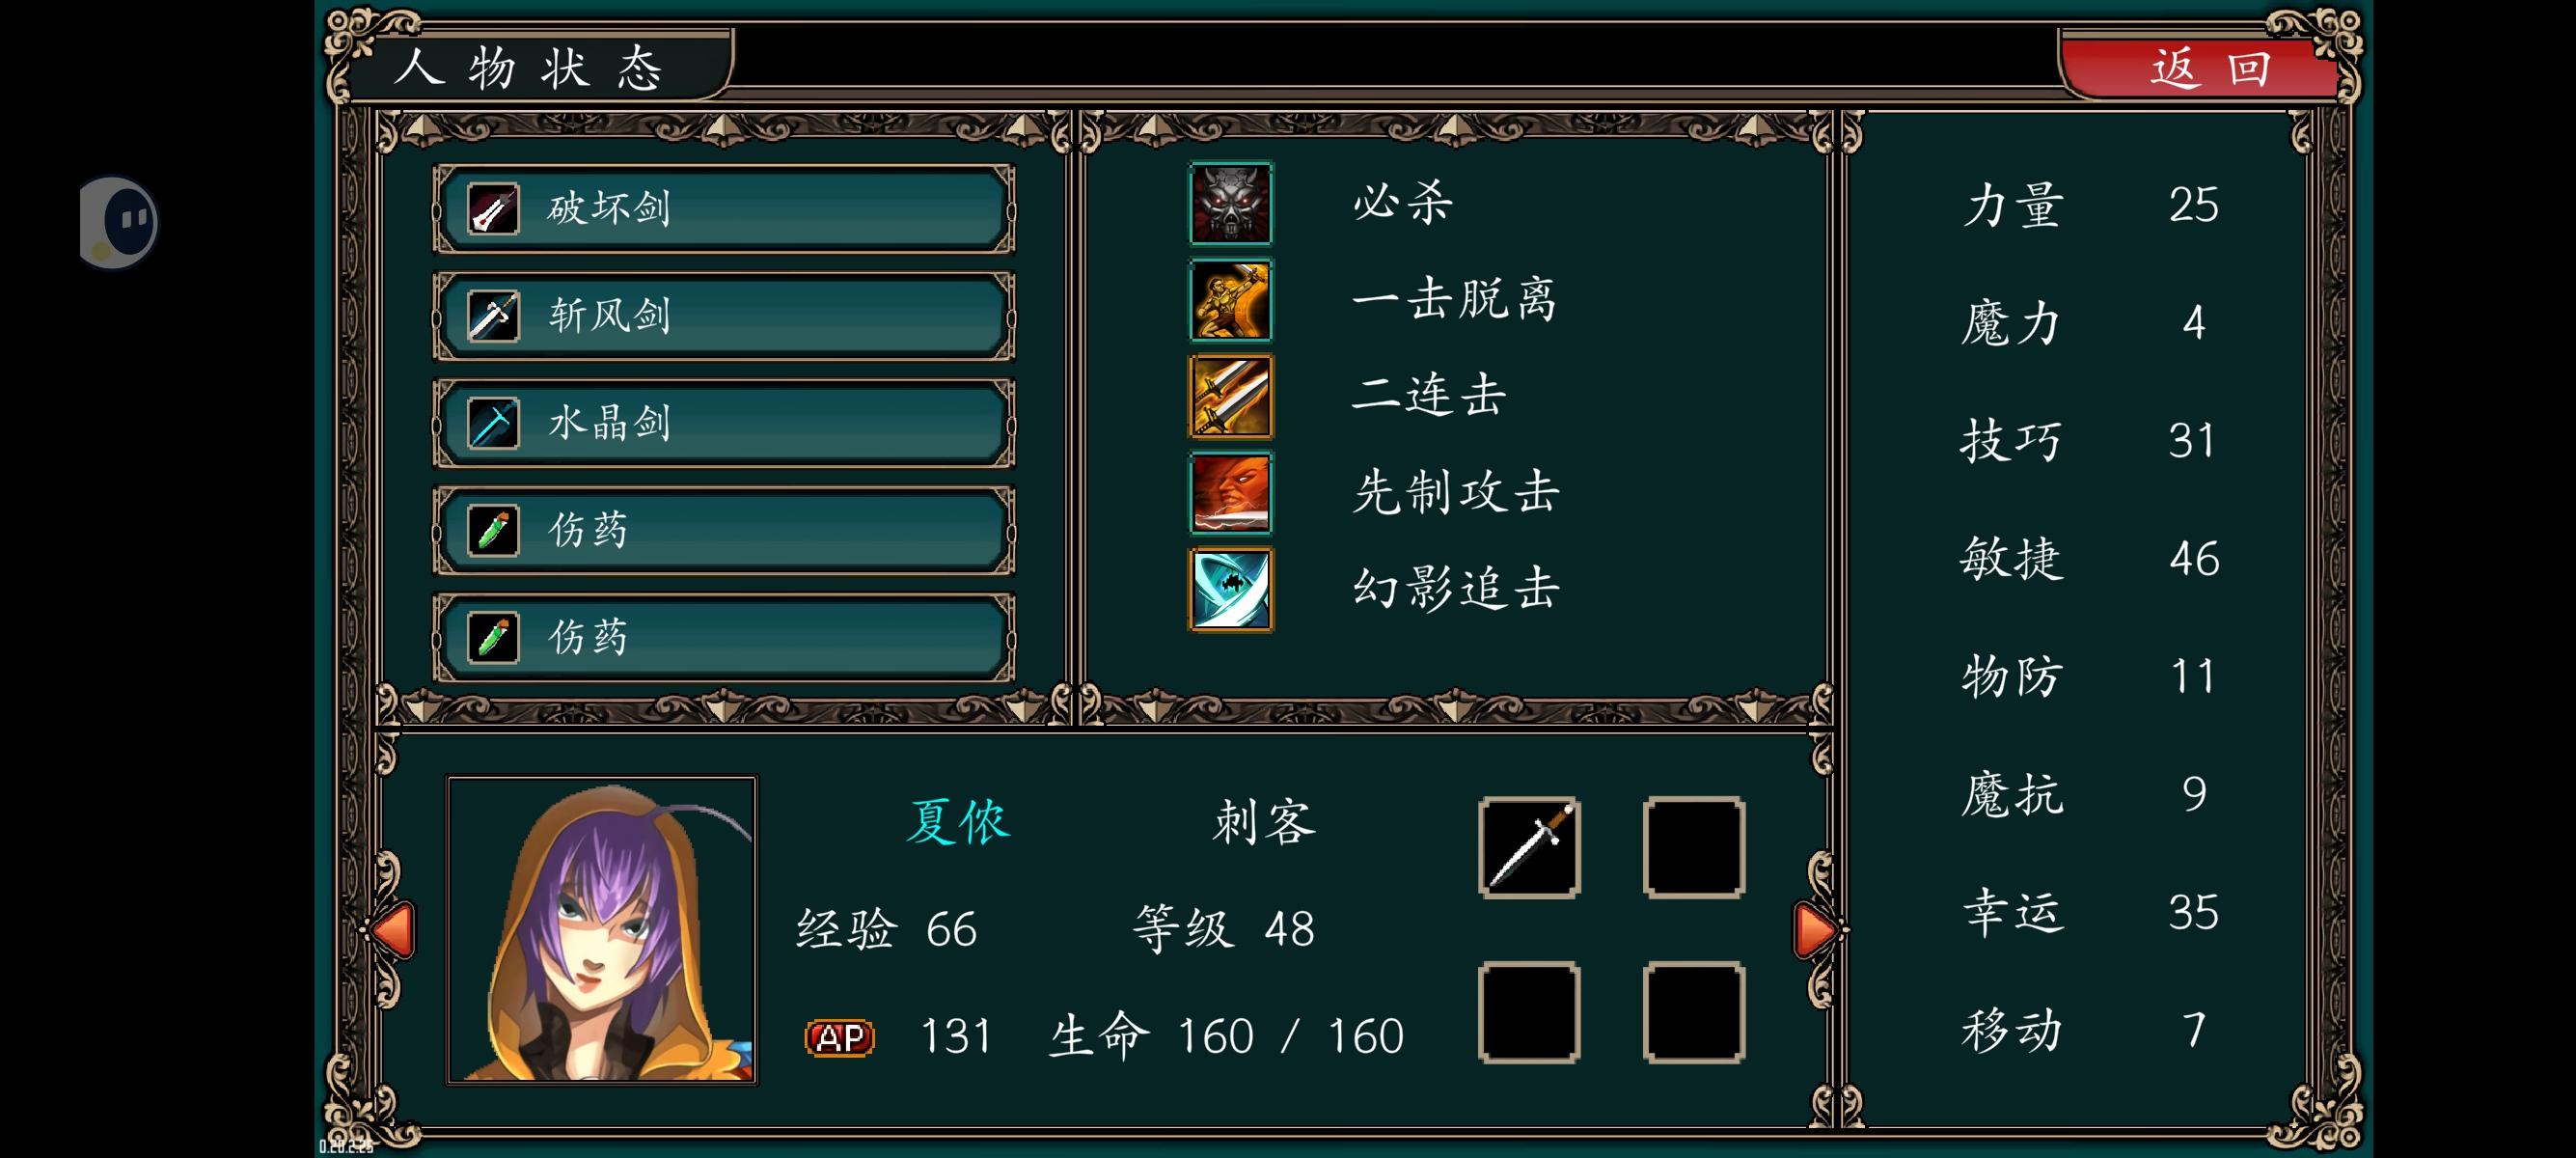Switch to previous character with left arrow
The width and height of the screenshot is (2576, 1158).
393,930
